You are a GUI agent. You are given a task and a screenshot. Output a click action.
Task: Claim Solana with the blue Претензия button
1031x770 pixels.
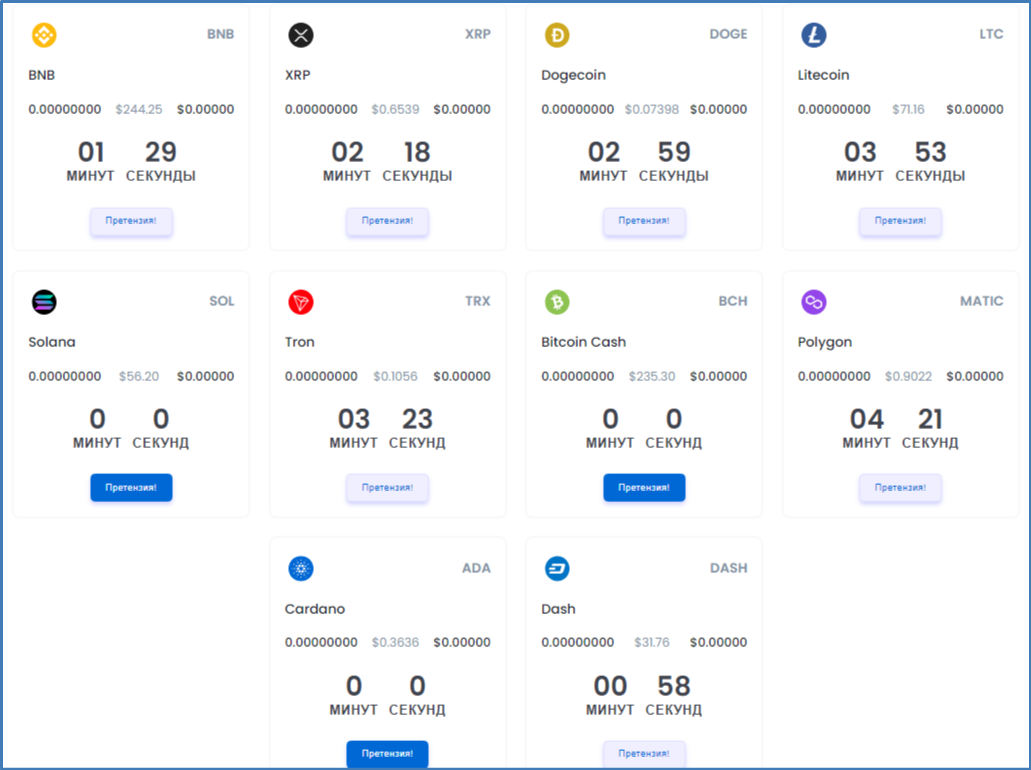(x=131, y=487)
